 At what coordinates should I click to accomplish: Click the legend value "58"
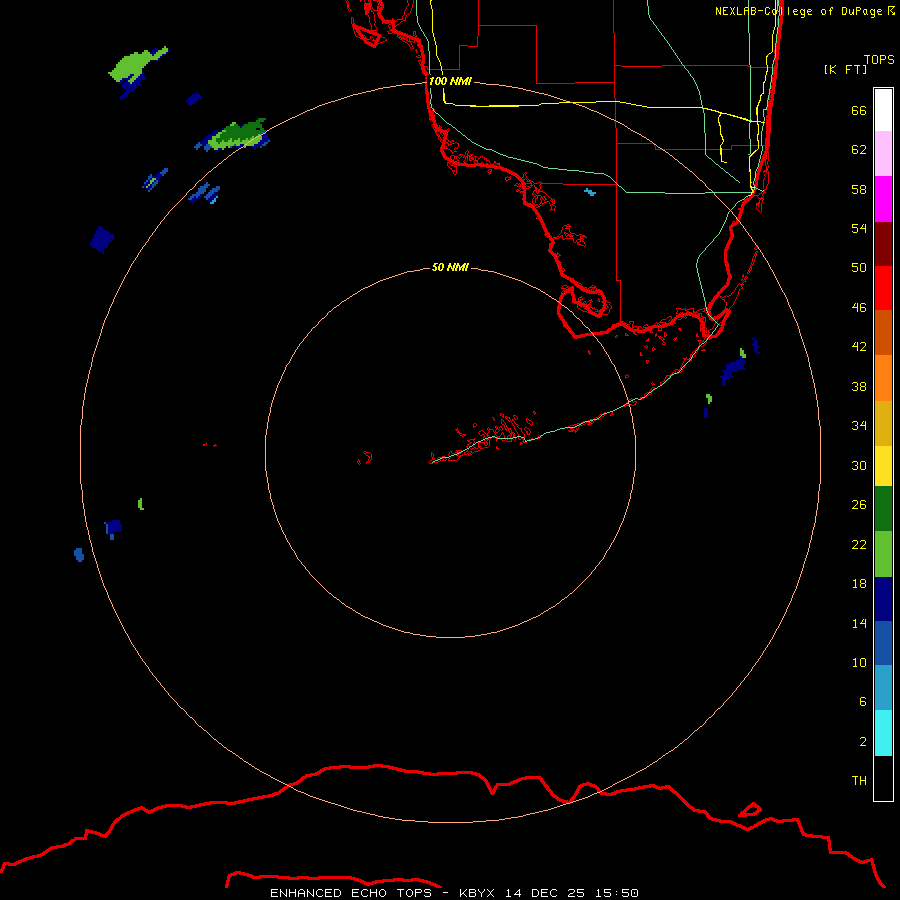point(859,189)
